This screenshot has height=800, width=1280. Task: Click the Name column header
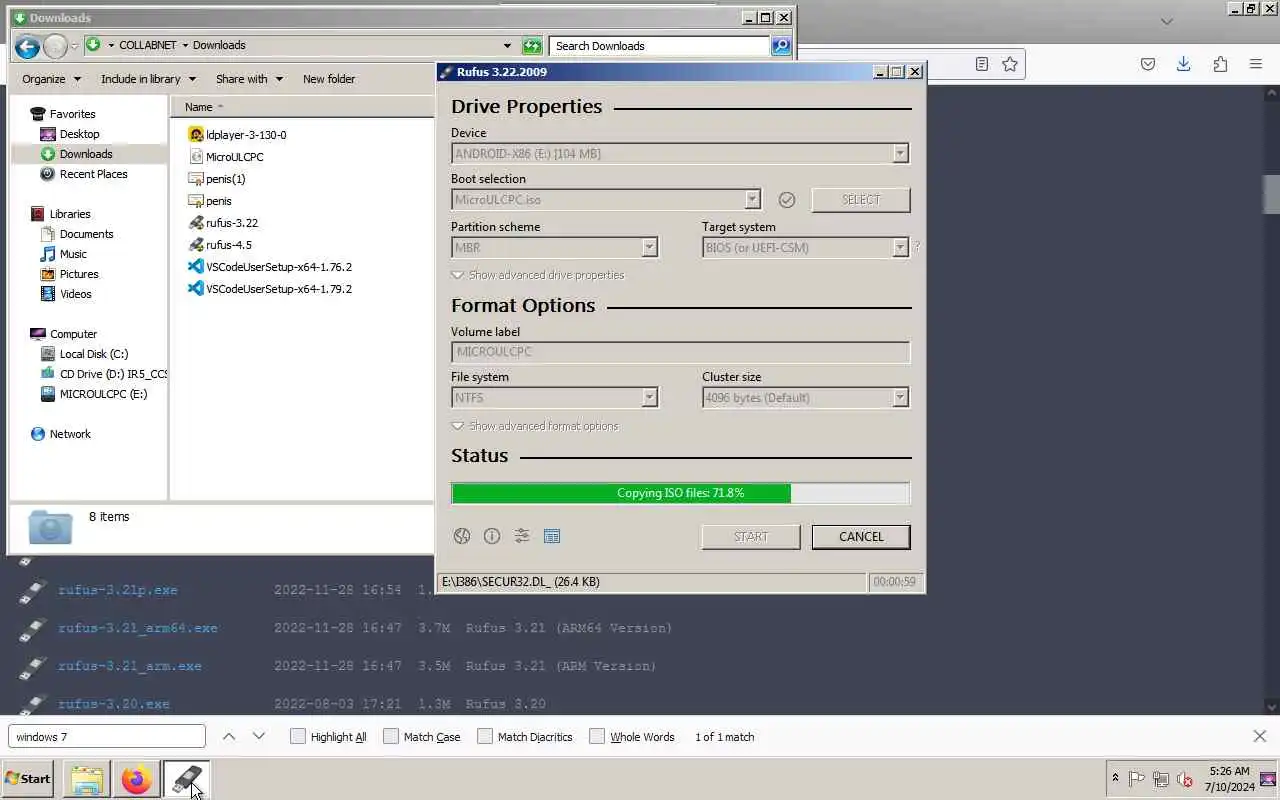[x=300, y=107]
